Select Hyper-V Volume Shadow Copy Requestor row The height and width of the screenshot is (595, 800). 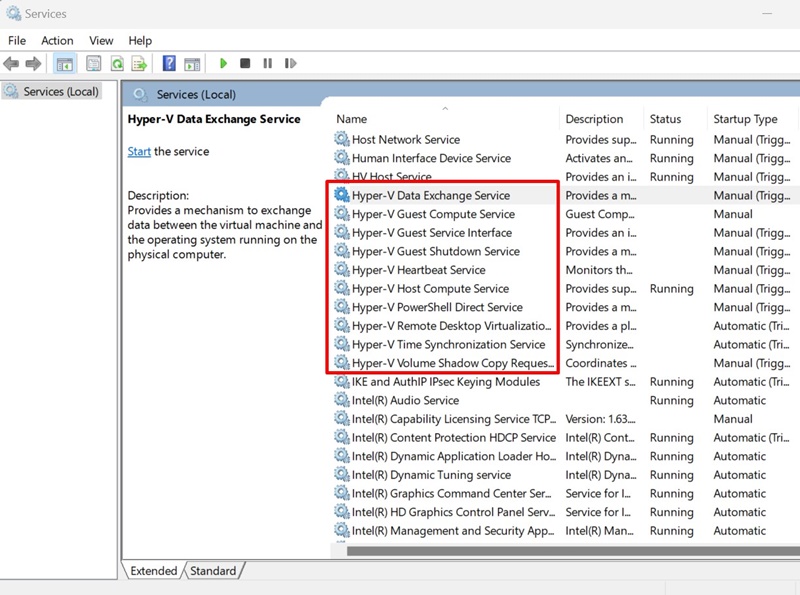point(564,363)
